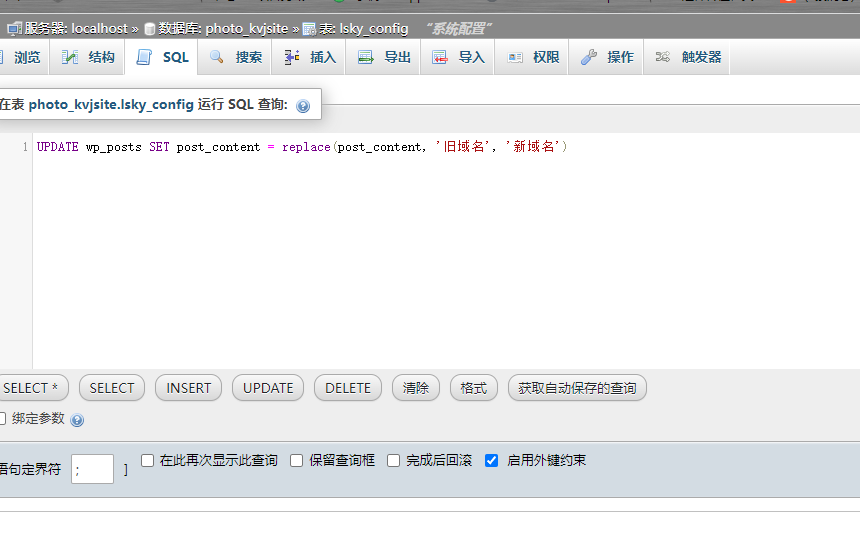This screenshot has width=860, height=547.
Task: Insert the INSERT query template
Action: [189, 388]
